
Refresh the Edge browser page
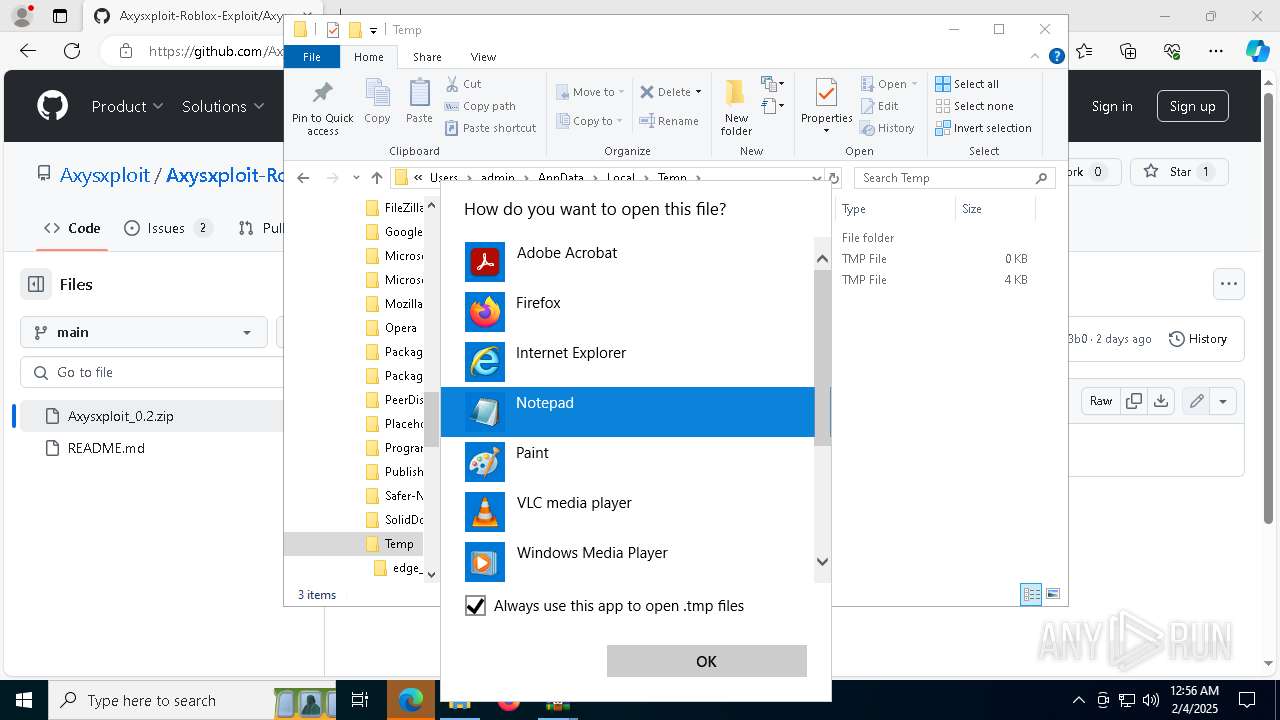[x=72, y=51]
